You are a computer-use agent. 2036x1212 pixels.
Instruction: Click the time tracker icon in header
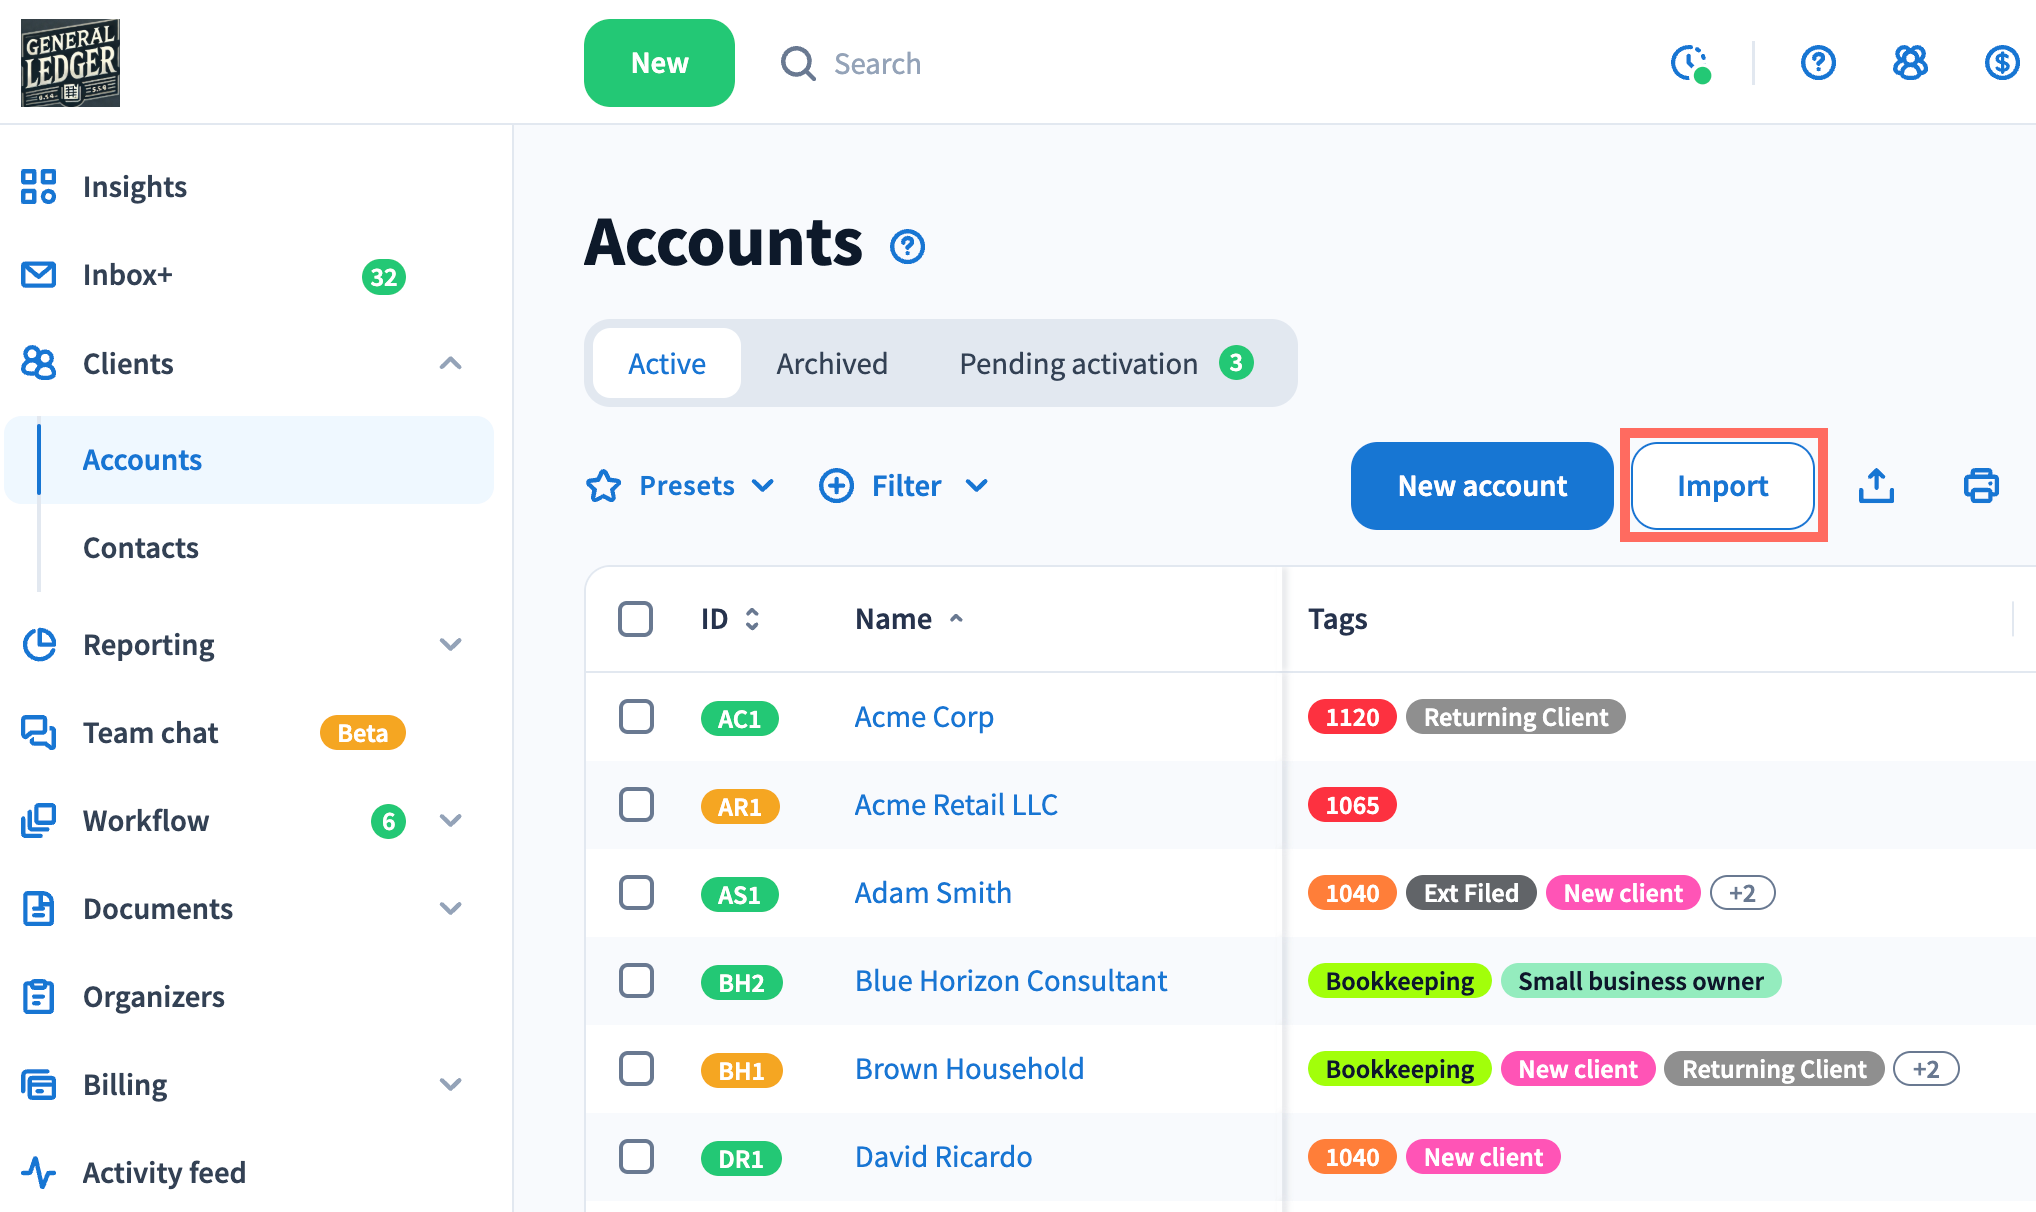[x=1690, y=64]
